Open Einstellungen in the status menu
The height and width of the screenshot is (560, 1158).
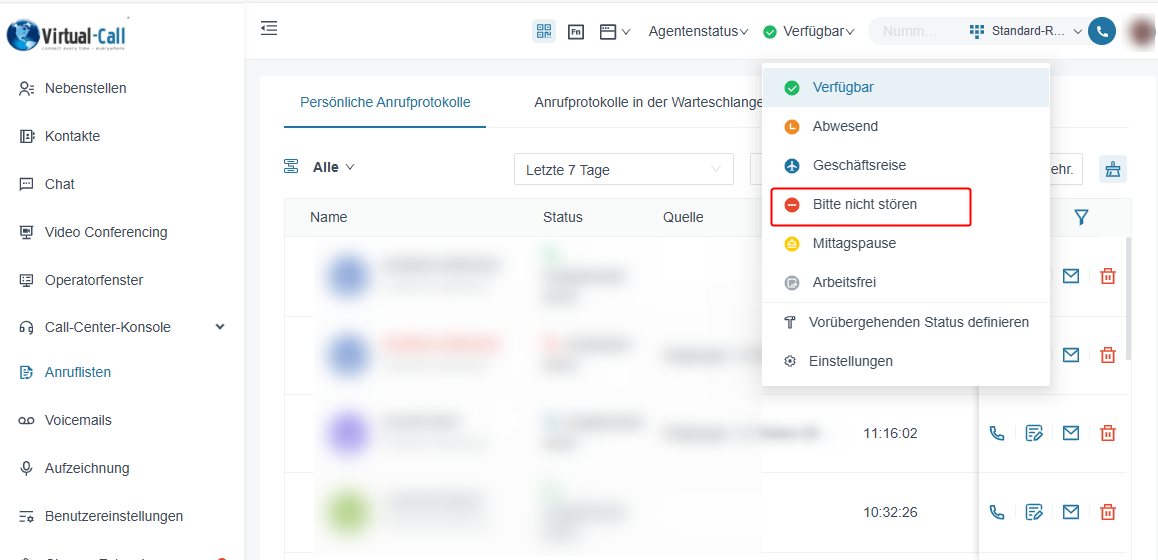(x=905, y=361)
